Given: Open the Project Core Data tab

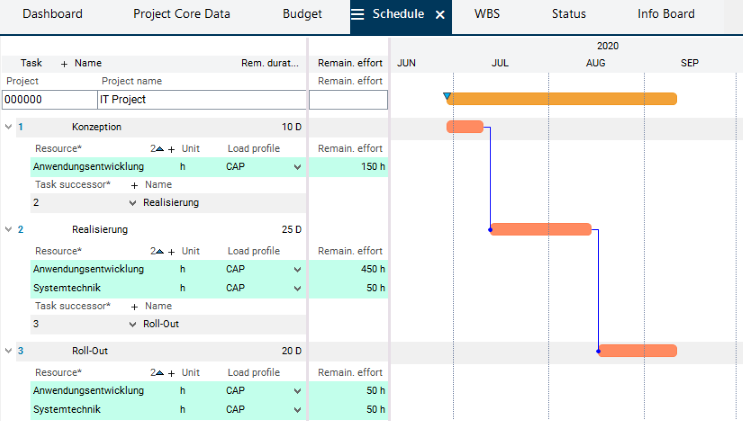Looking at the screenshot, I should point(181,15).
